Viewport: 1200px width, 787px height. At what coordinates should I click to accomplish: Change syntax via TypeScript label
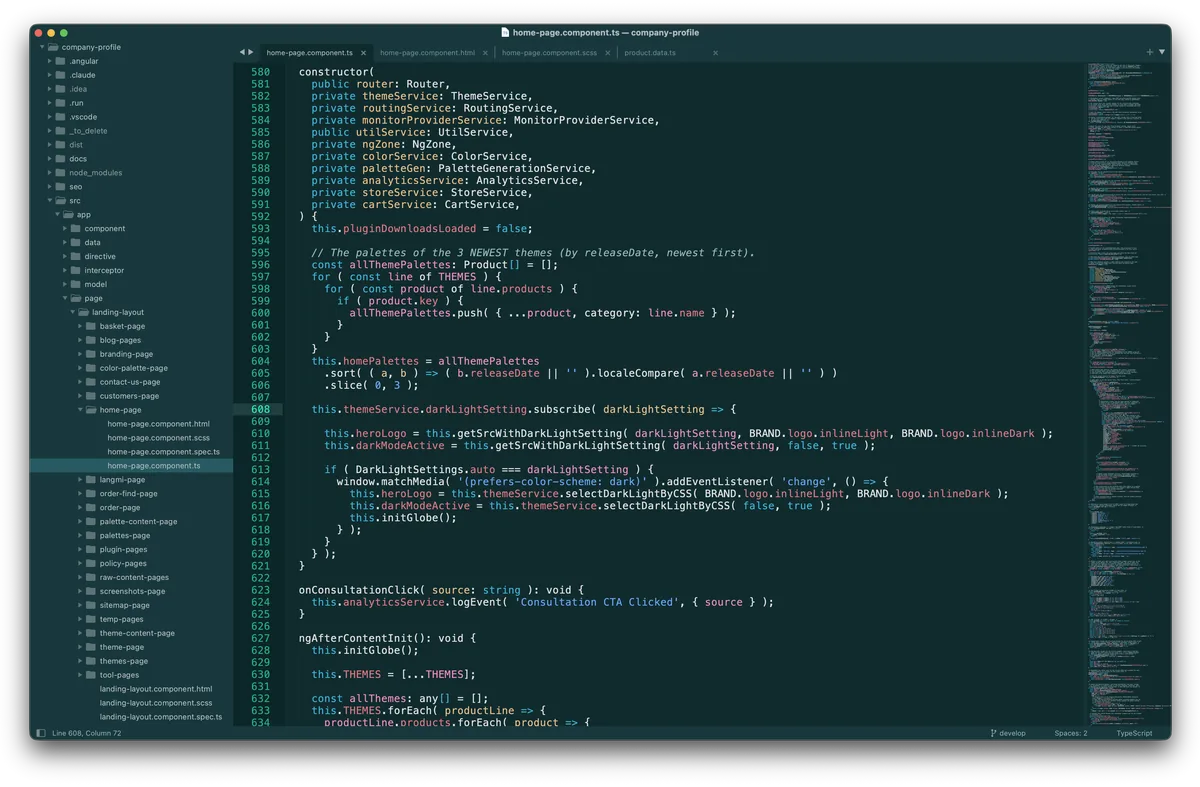[x=1135, y=733]
